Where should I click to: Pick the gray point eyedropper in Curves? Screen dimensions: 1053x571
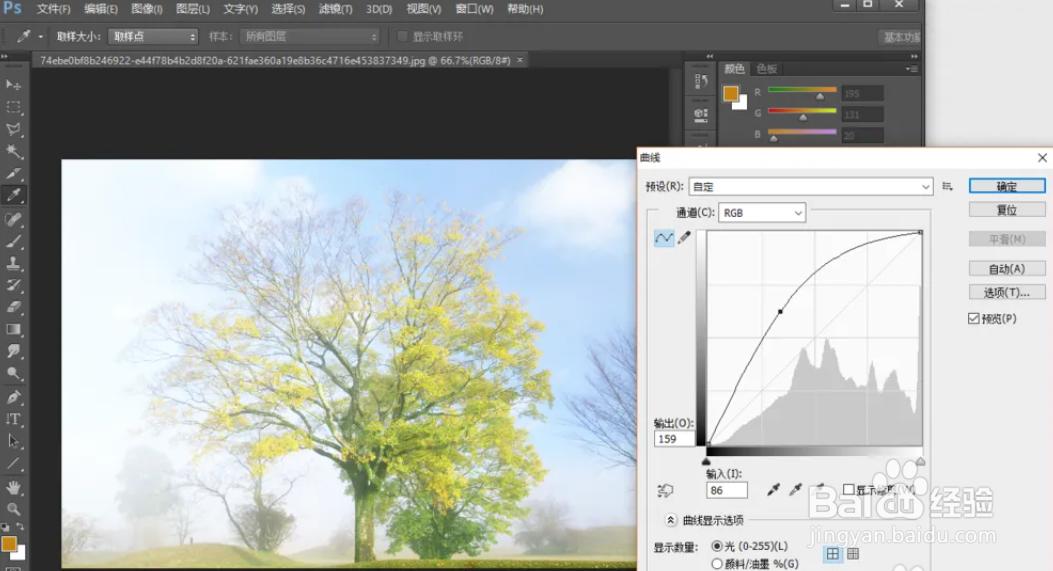[x=796, y=490]
